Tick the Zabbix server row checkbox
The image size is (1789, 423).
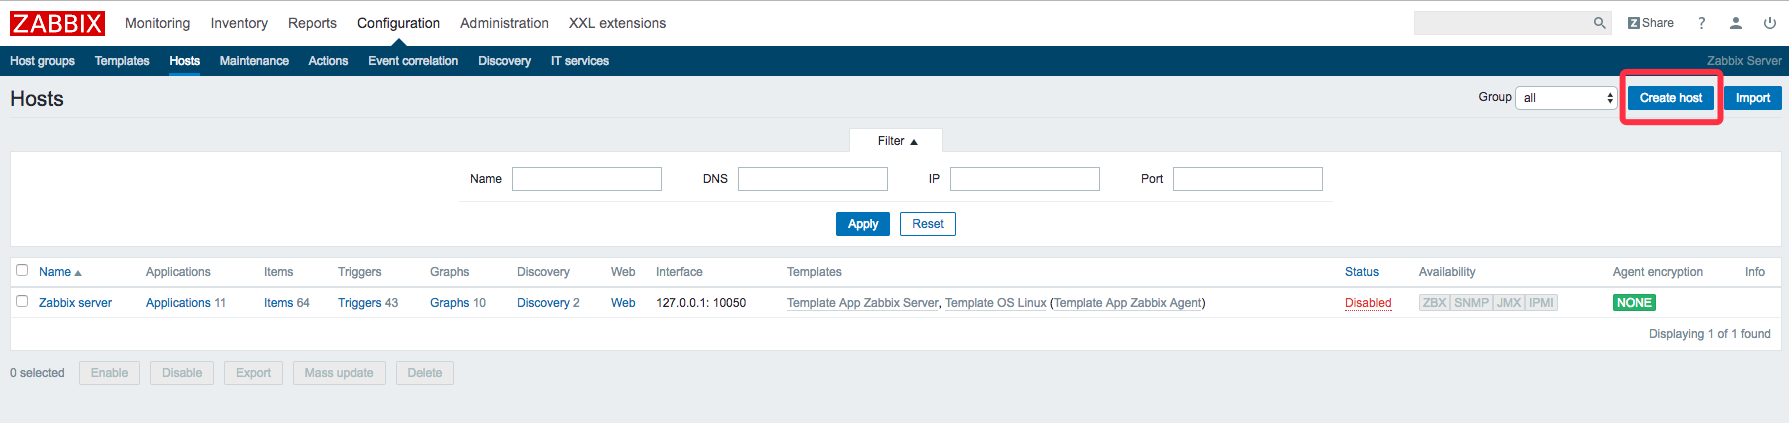pos(22,301)
